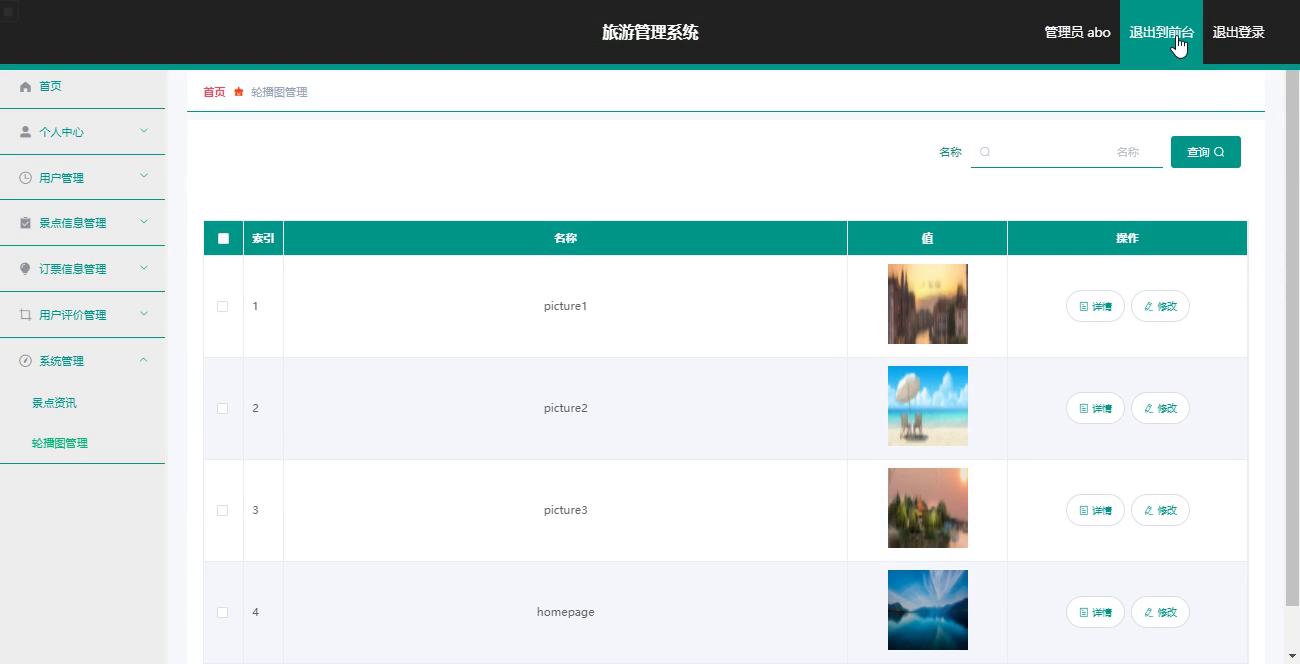
Task: Click 修改 for picture3
Action: 1160,510
